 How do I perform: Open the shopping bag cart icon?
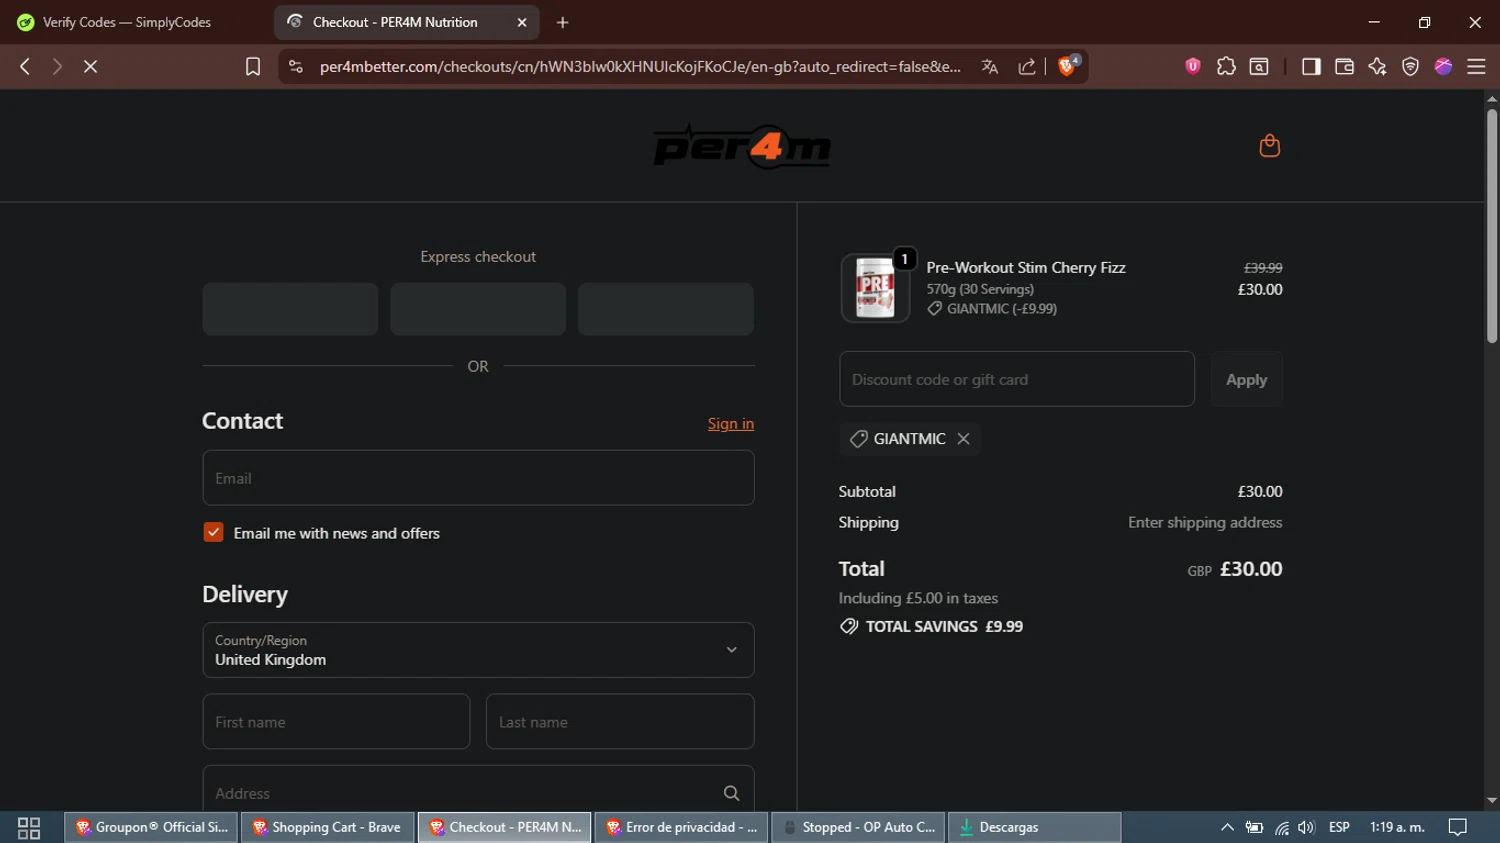coord(1269,146)
